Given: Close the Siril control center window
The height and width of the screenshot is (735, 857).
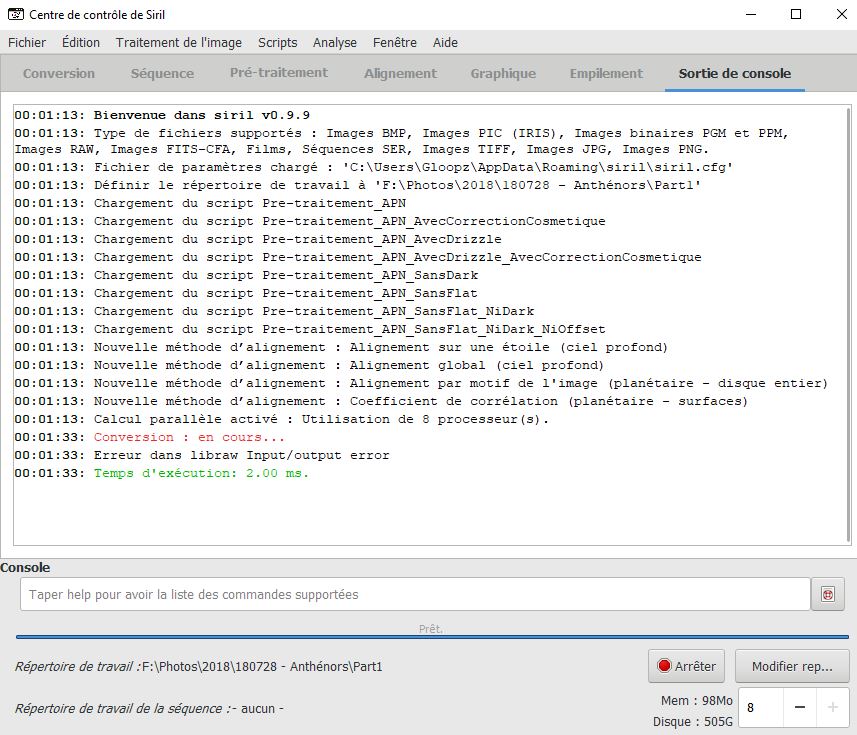Looking at the screenshot, I should [x=842, y=14].
